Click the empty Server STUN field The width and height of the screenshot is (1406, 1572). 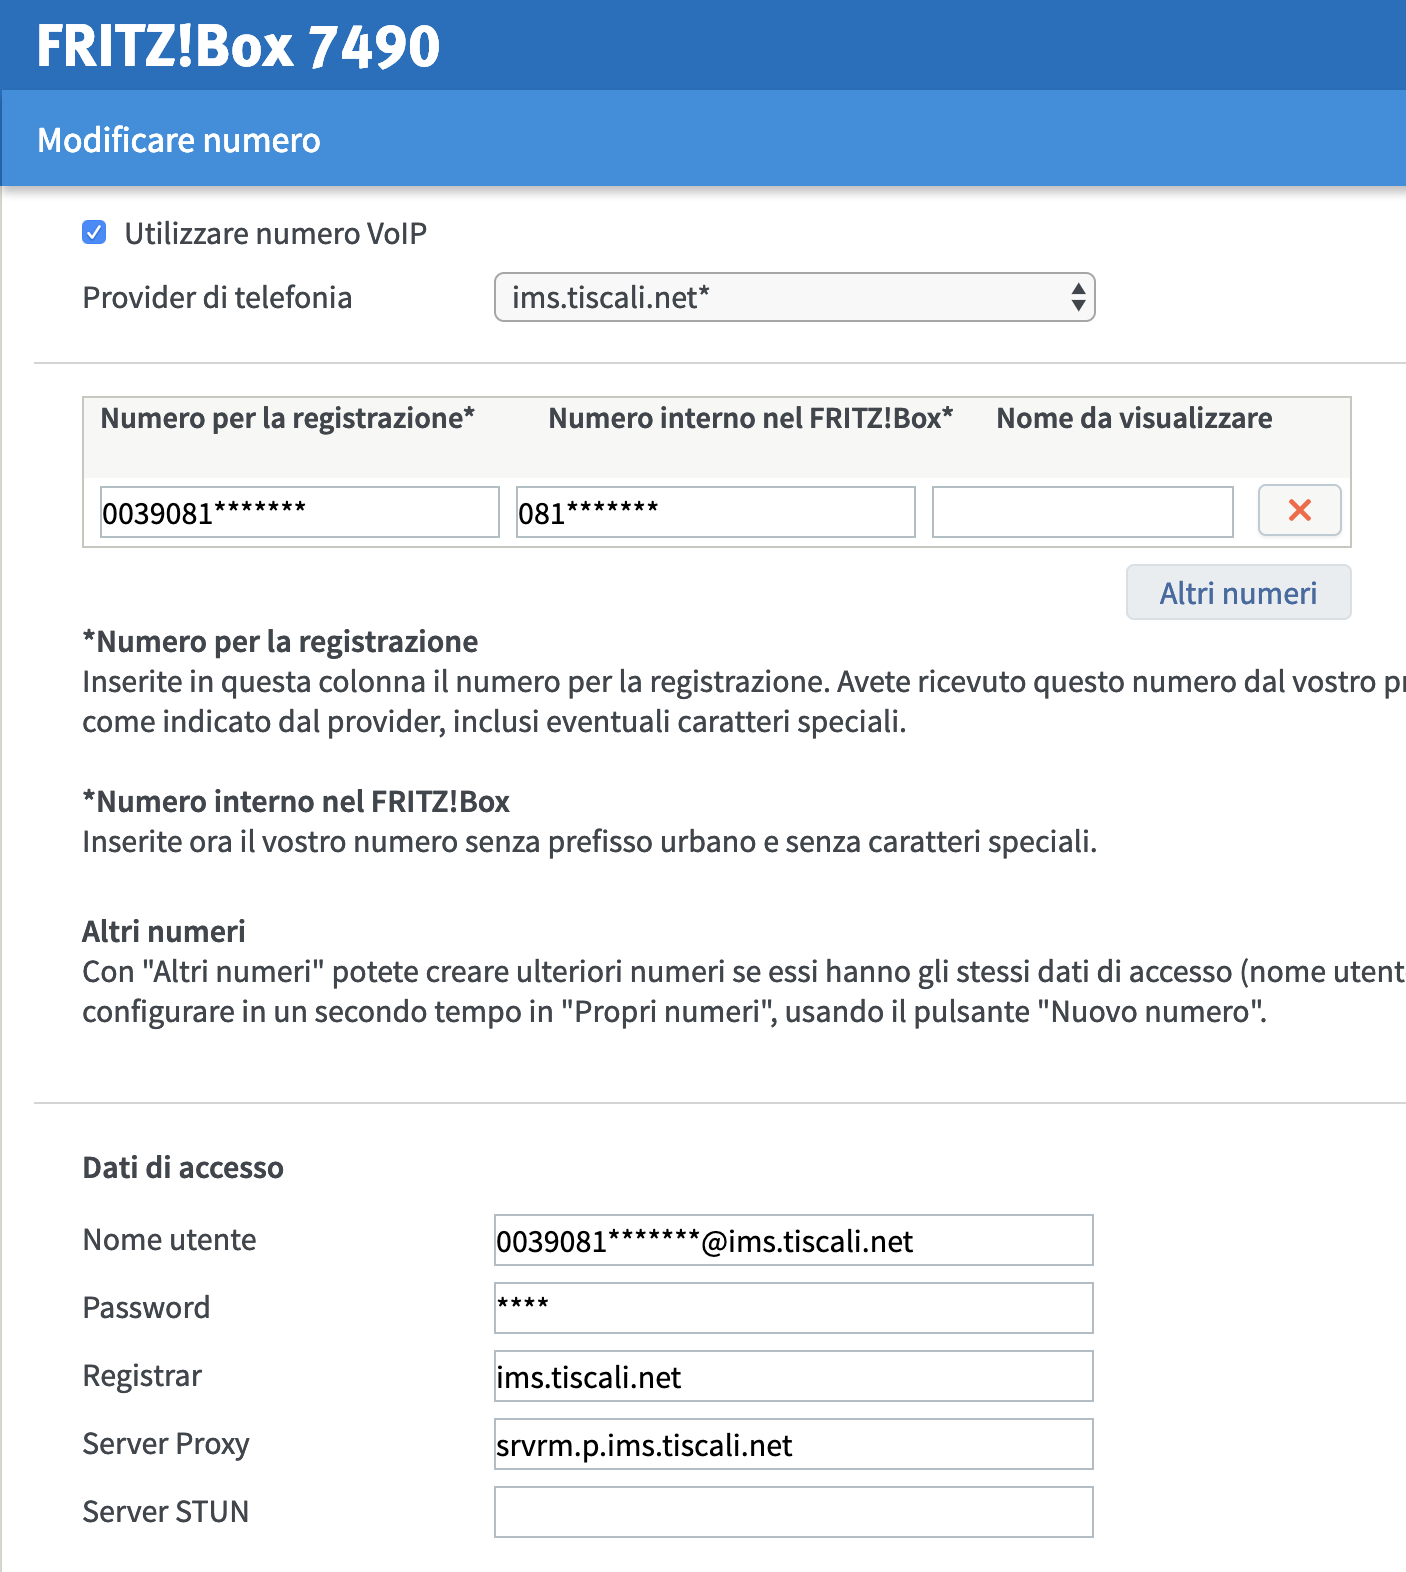pos(794,1512)
